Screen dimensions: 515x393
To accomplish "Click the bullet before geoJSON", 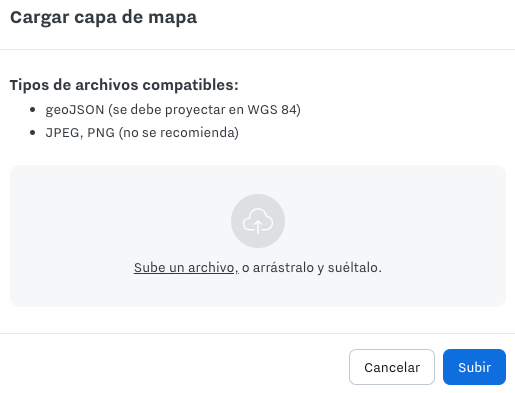I will (32, 109).
